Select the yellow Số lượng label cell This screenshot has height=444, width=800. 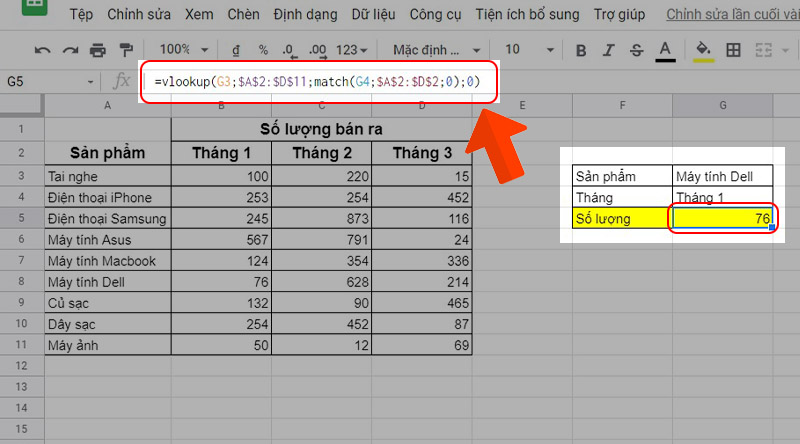point(622,218)
